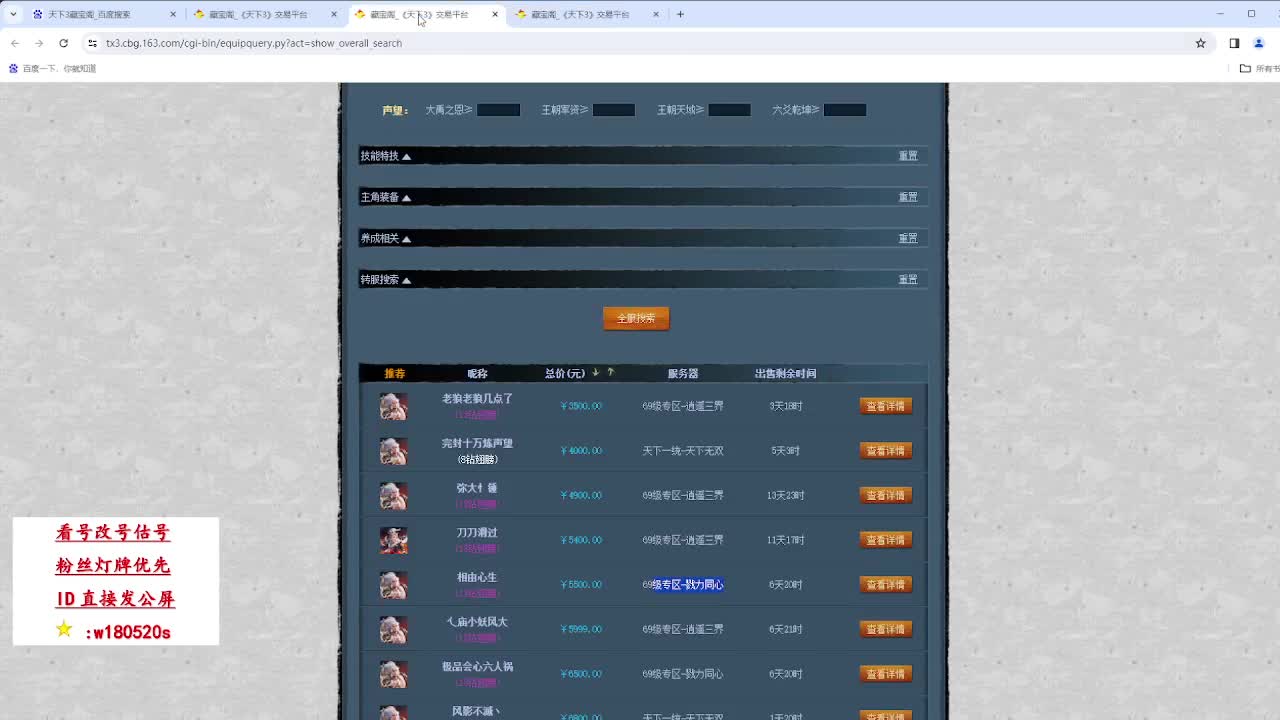Click the highlighted 69级专区-戮力同心 server text
Viewport: 1280px width, 720px height.
(x=683, y=585)
